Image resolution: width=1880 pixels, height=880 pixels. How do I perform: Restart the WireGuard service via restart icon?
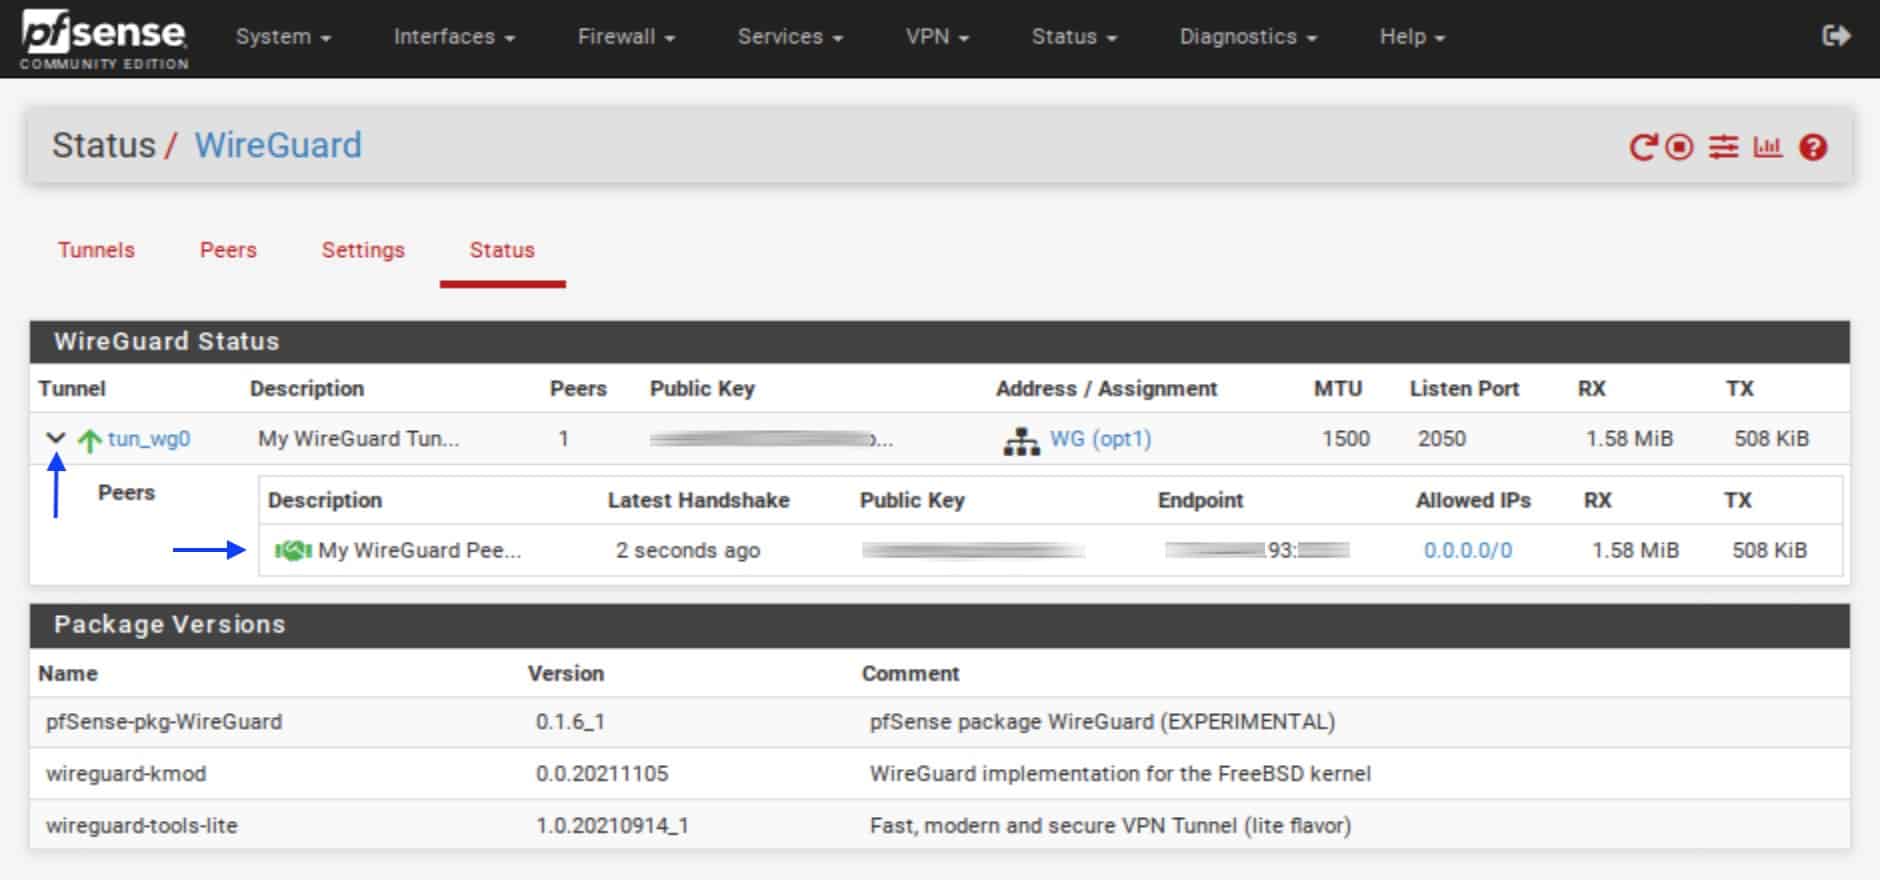1643,147
